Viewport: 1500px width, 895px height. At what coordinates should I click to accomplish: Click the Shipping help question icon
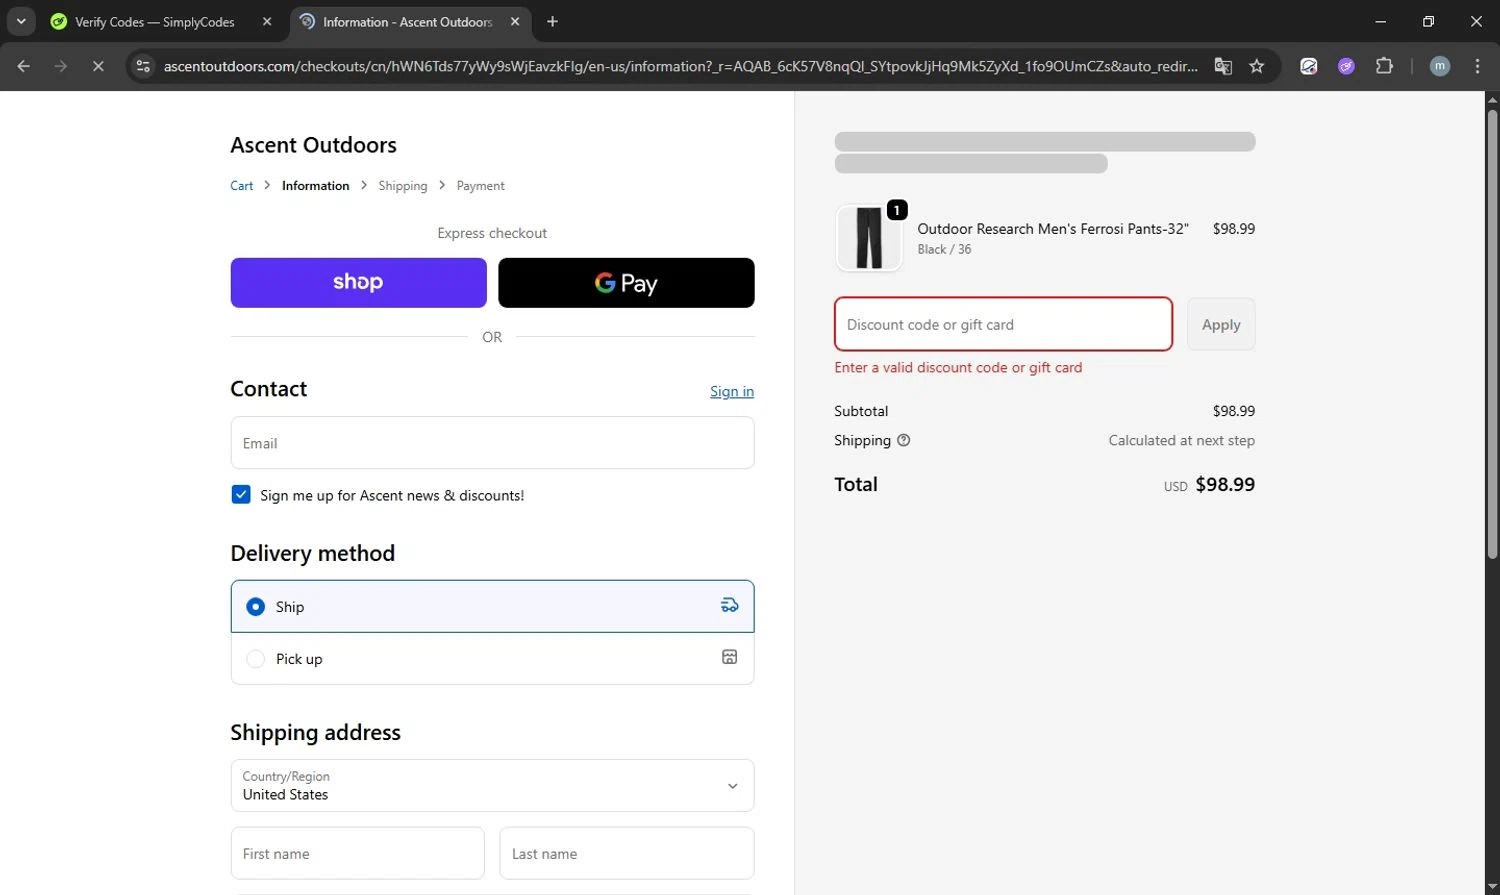tap(904, 440)
